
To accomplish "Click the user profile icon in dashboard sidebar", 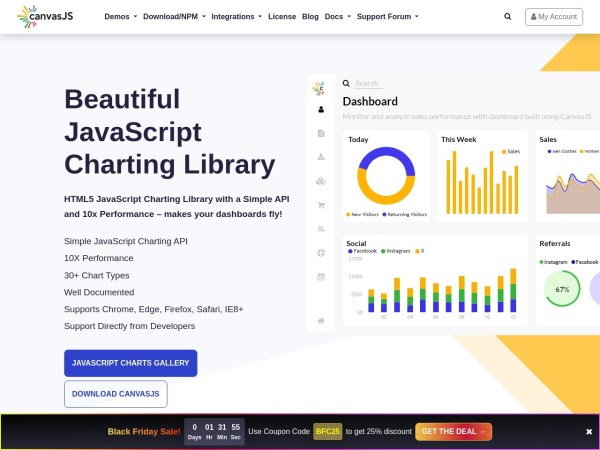I will 320,109.
